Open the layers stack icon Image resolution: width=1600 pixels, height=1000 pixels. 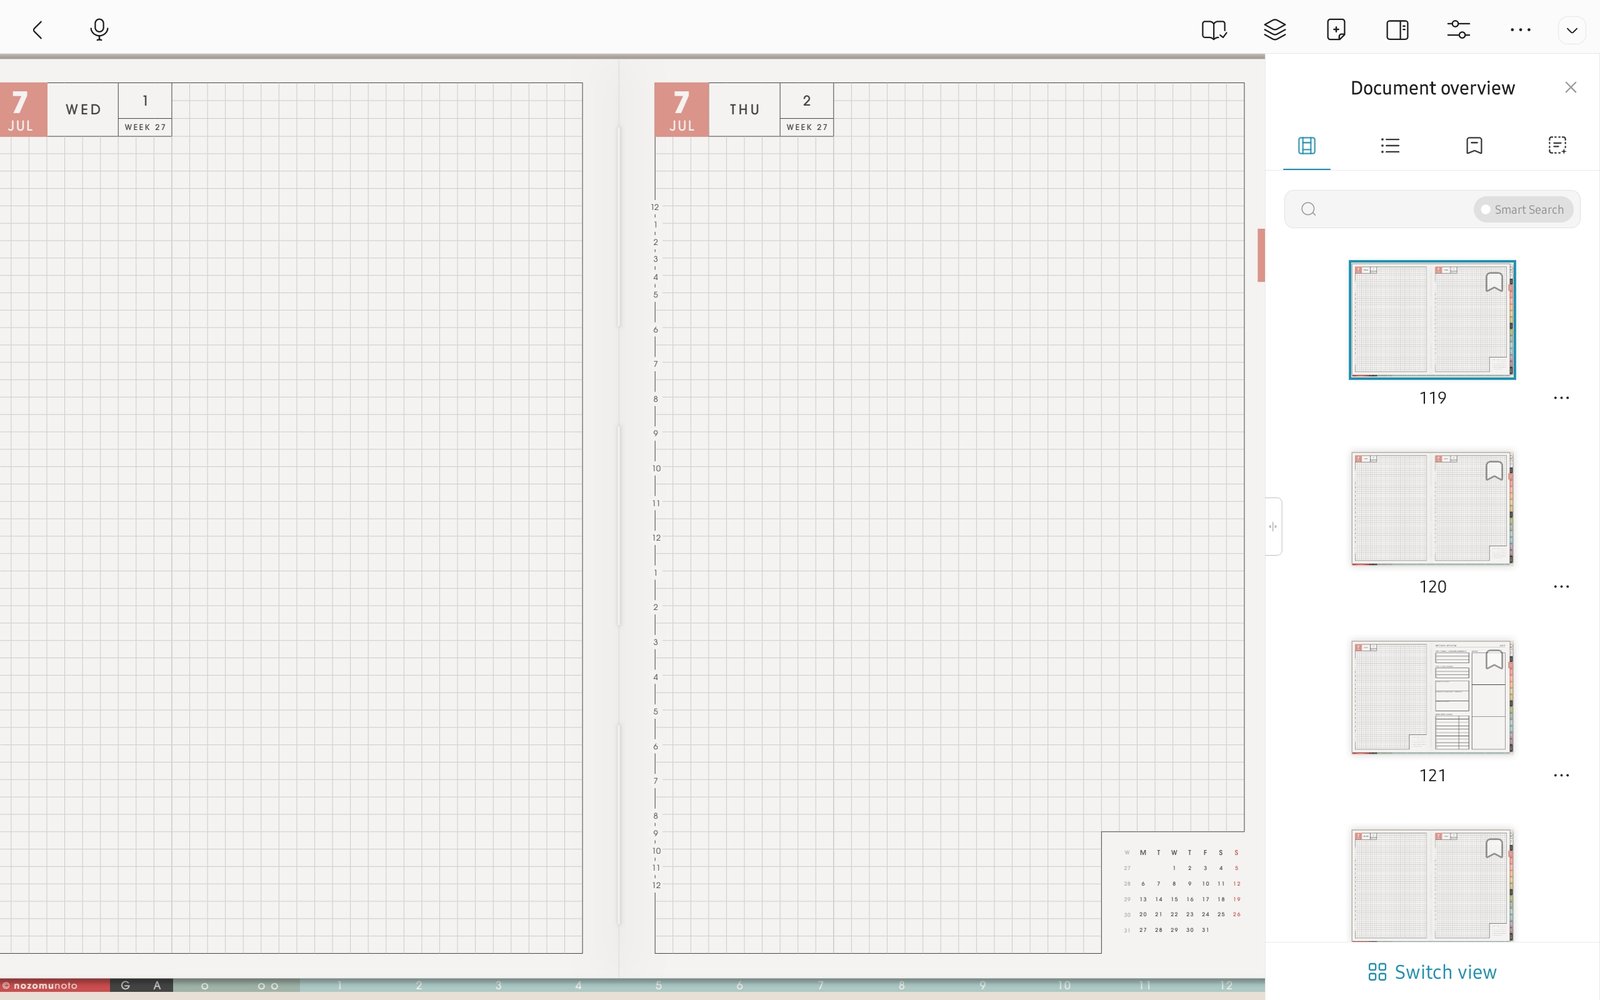pyautogui.click(x=1275, y=30)
